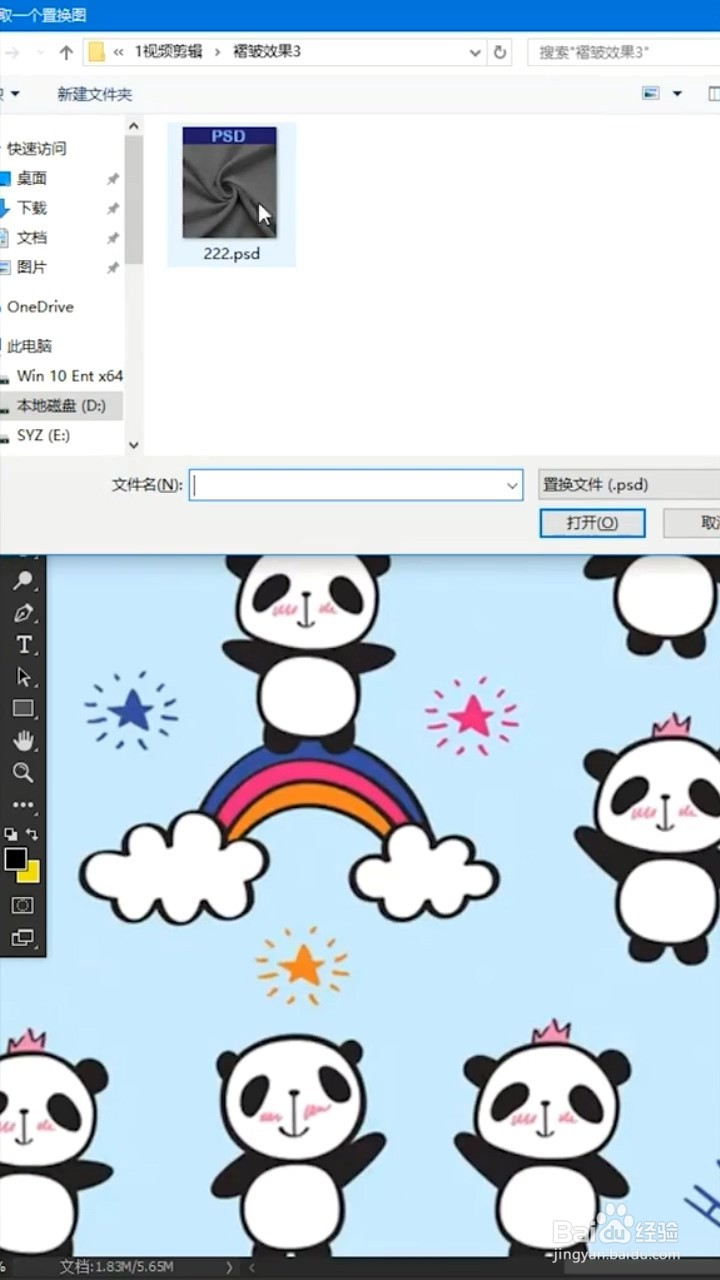The height and width of the screenshot is (1280, 720).
Task: Click navigation pane scroll down arrow
Action: (x=134, y=447)
